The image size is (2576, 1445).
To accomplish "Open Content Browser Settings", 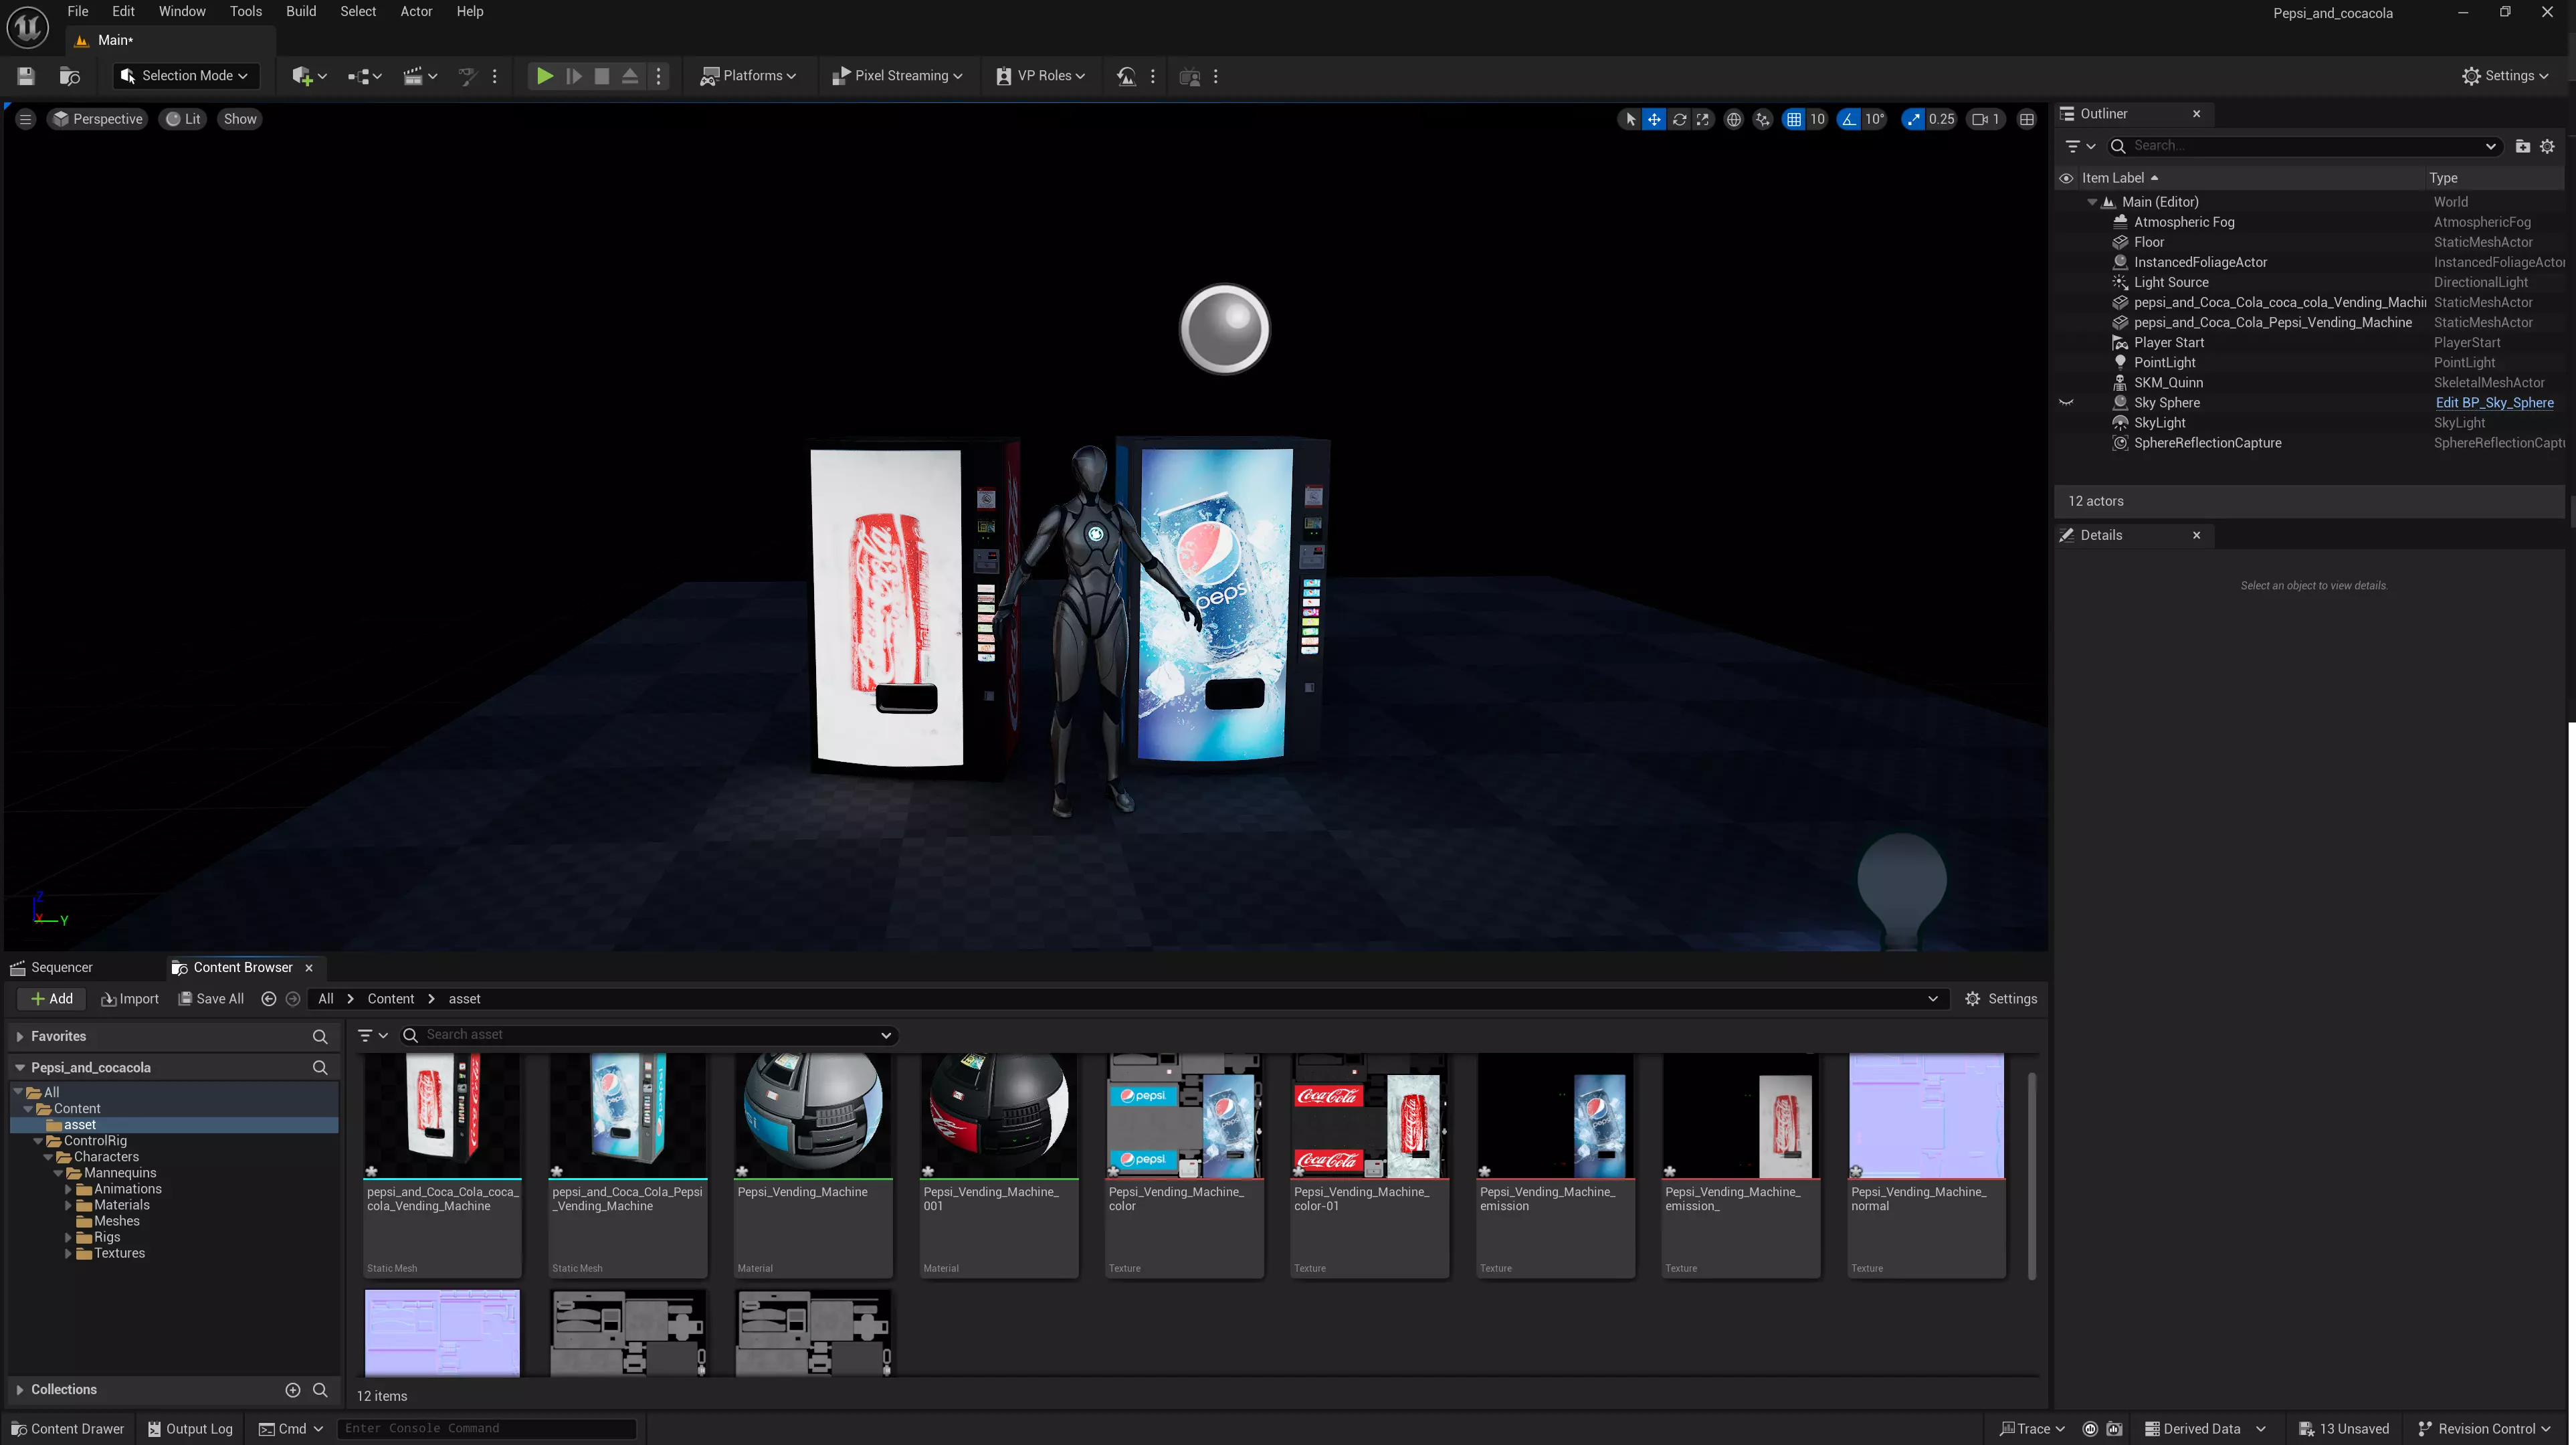I will [x=2000, y=999].
